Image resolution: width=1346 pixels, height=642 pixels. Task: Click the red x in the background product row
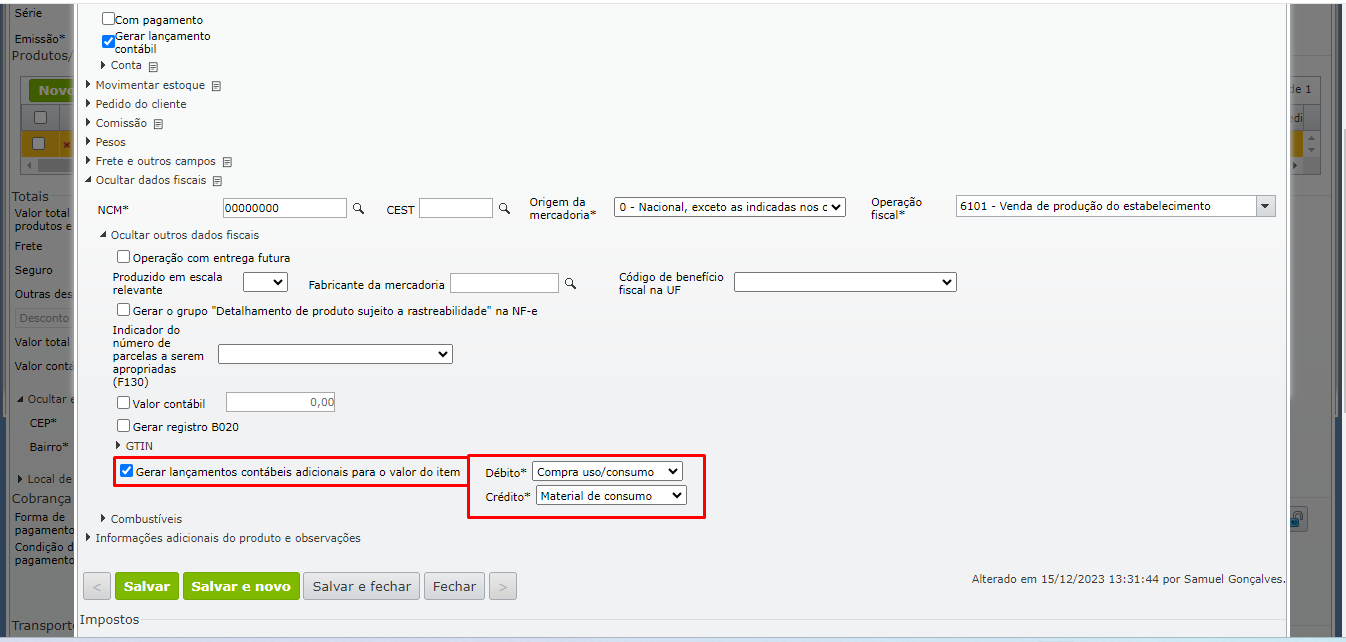(x=66, y=145)
